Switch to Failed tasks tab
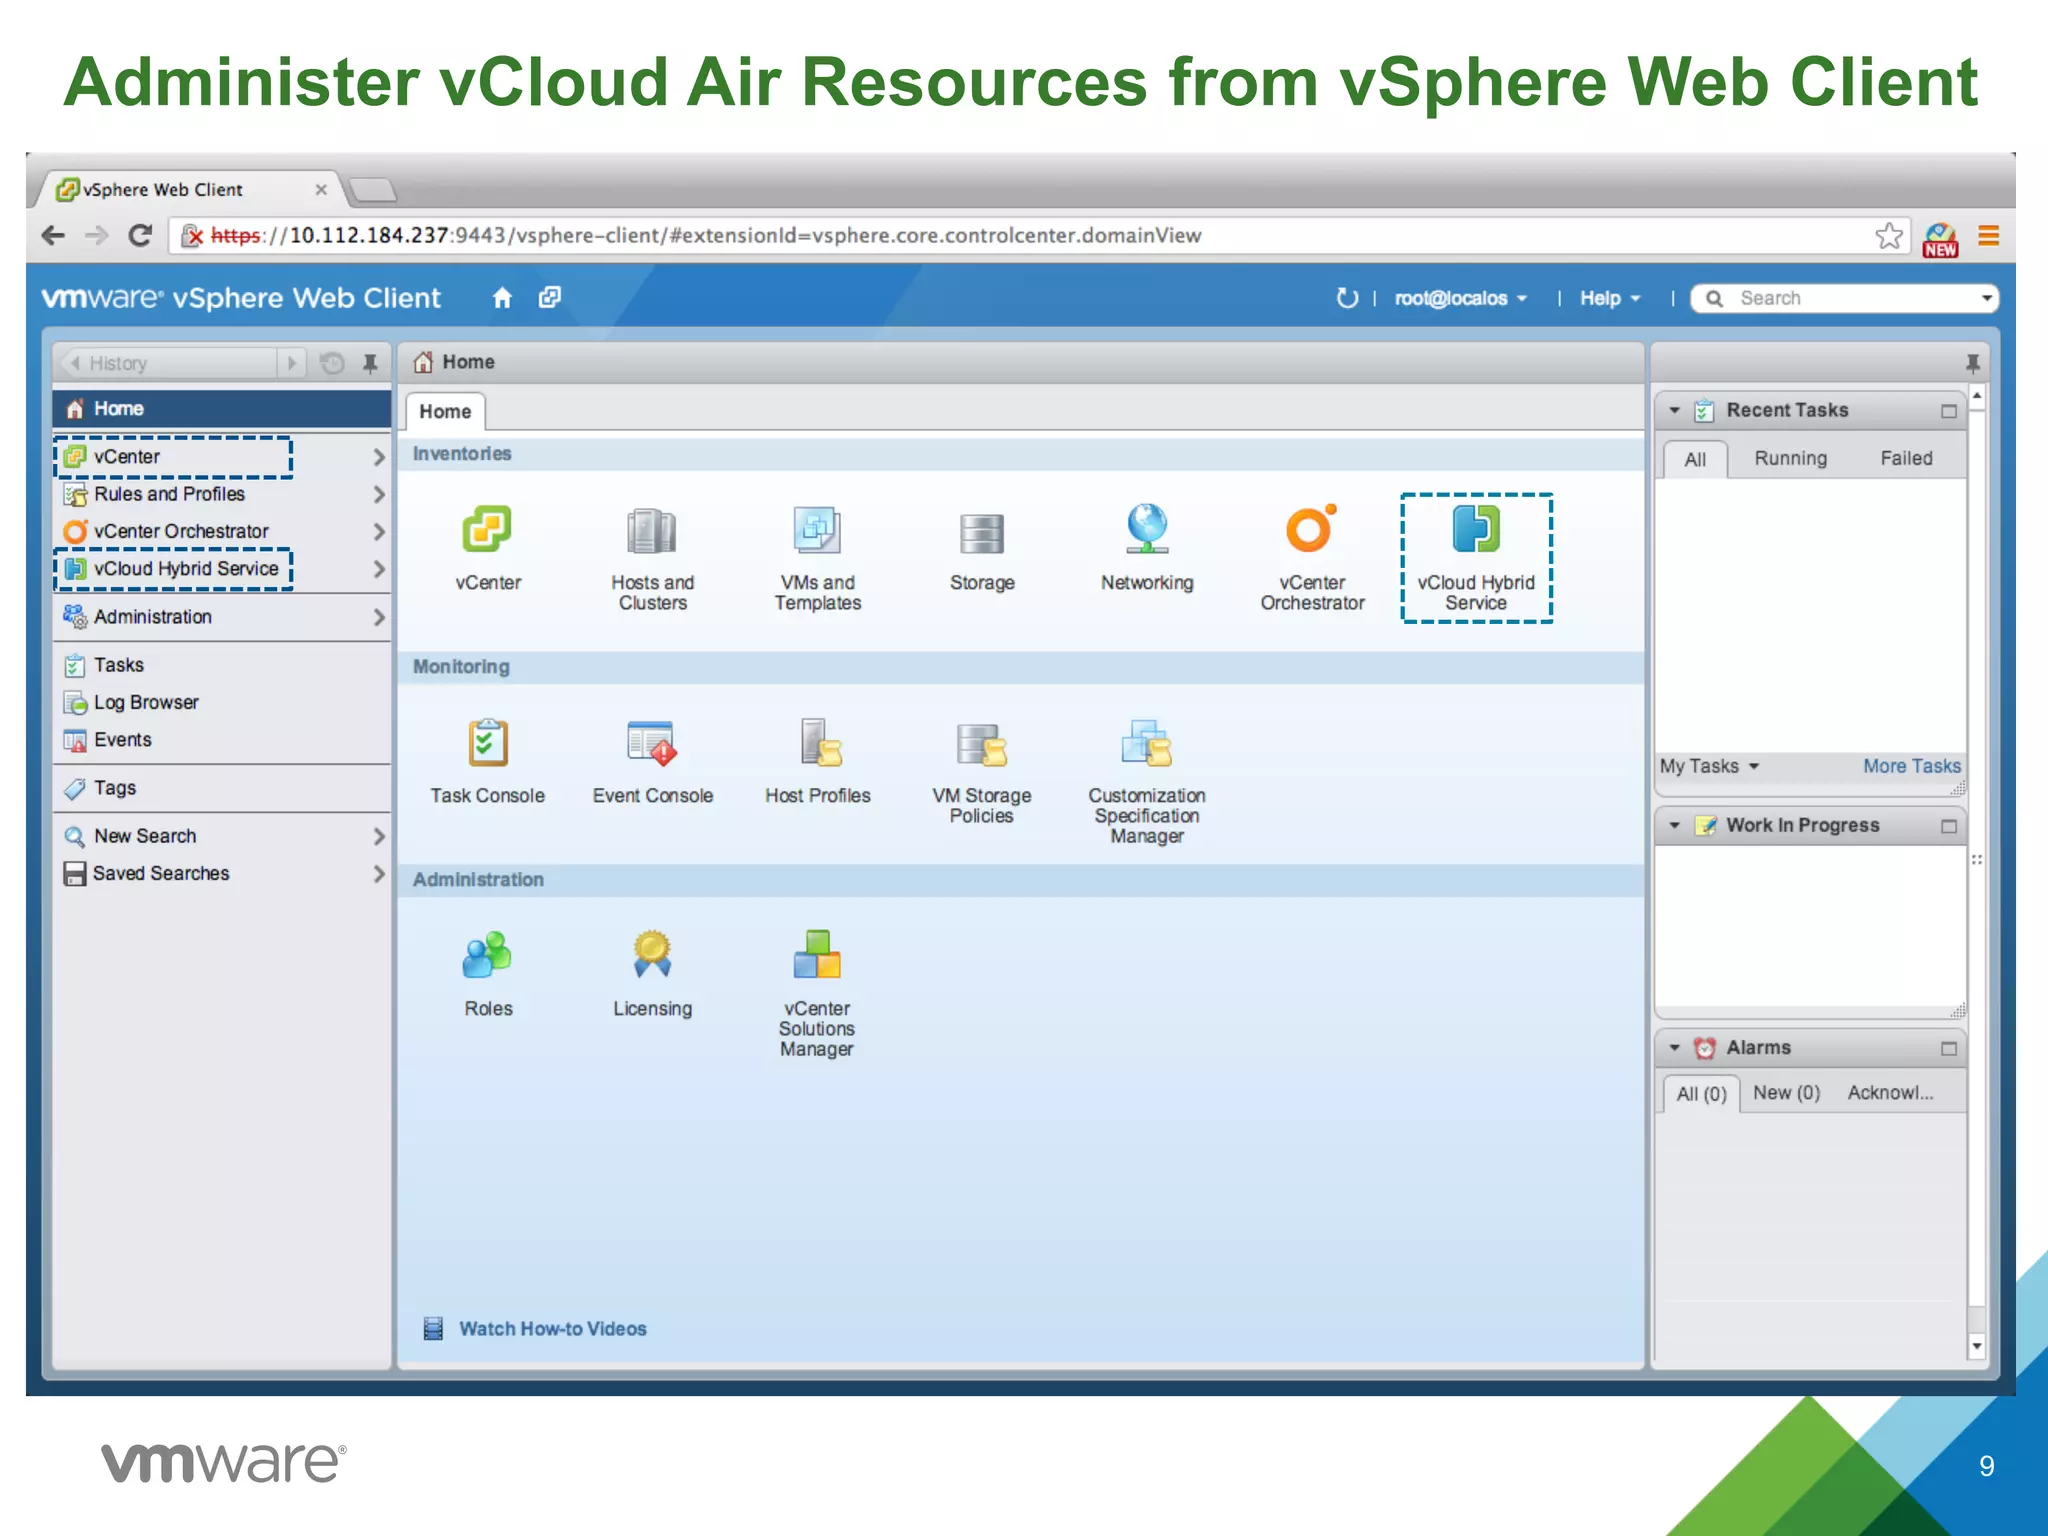The image size is (2048, 1536). coord(1906,458)
